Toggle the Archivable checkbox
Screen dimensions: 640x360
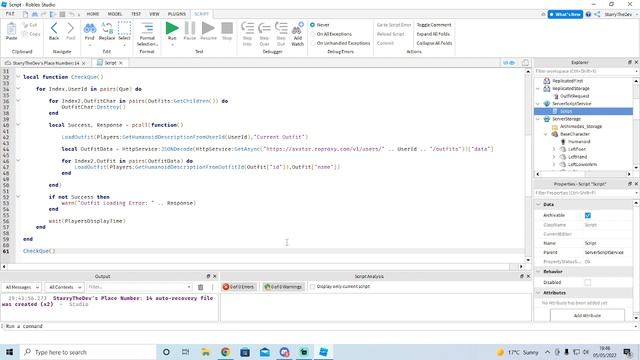(588, 215)
